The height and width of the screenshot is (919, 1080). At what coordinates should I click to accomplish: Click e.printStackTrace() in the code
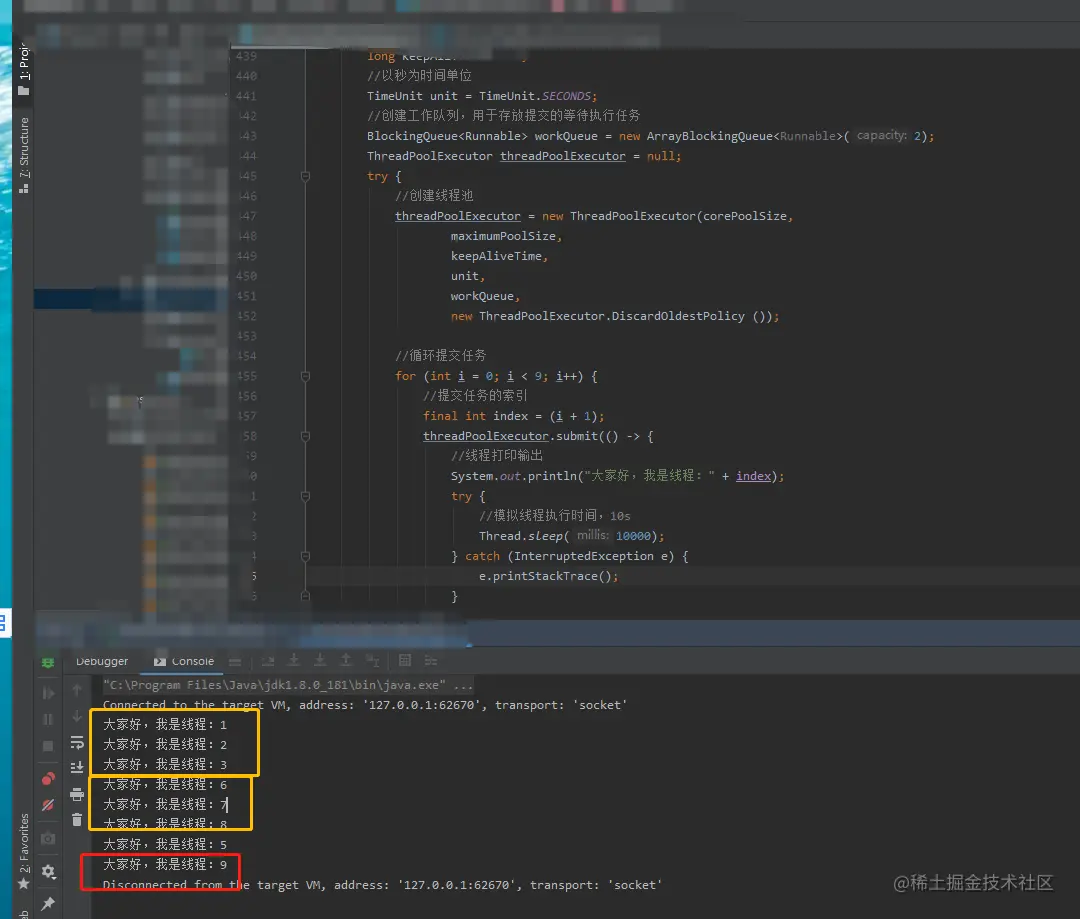pos(548,576)
